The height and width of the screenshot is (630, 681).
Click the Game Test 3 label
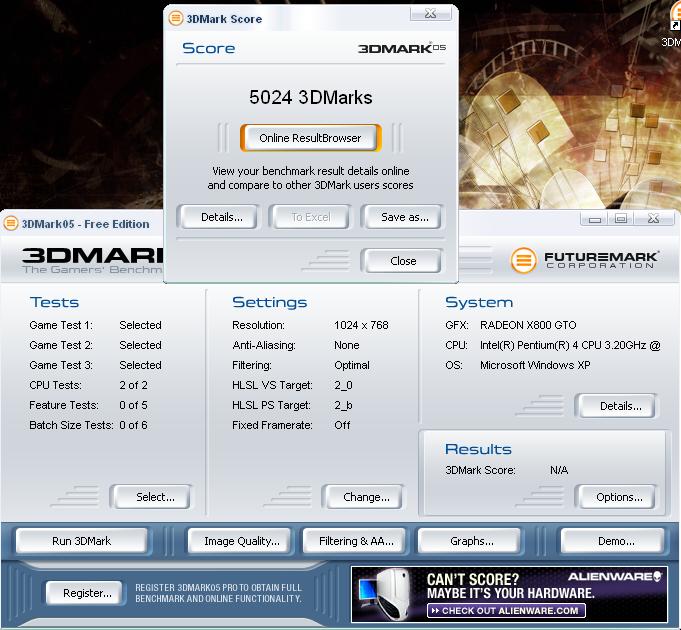61,365
